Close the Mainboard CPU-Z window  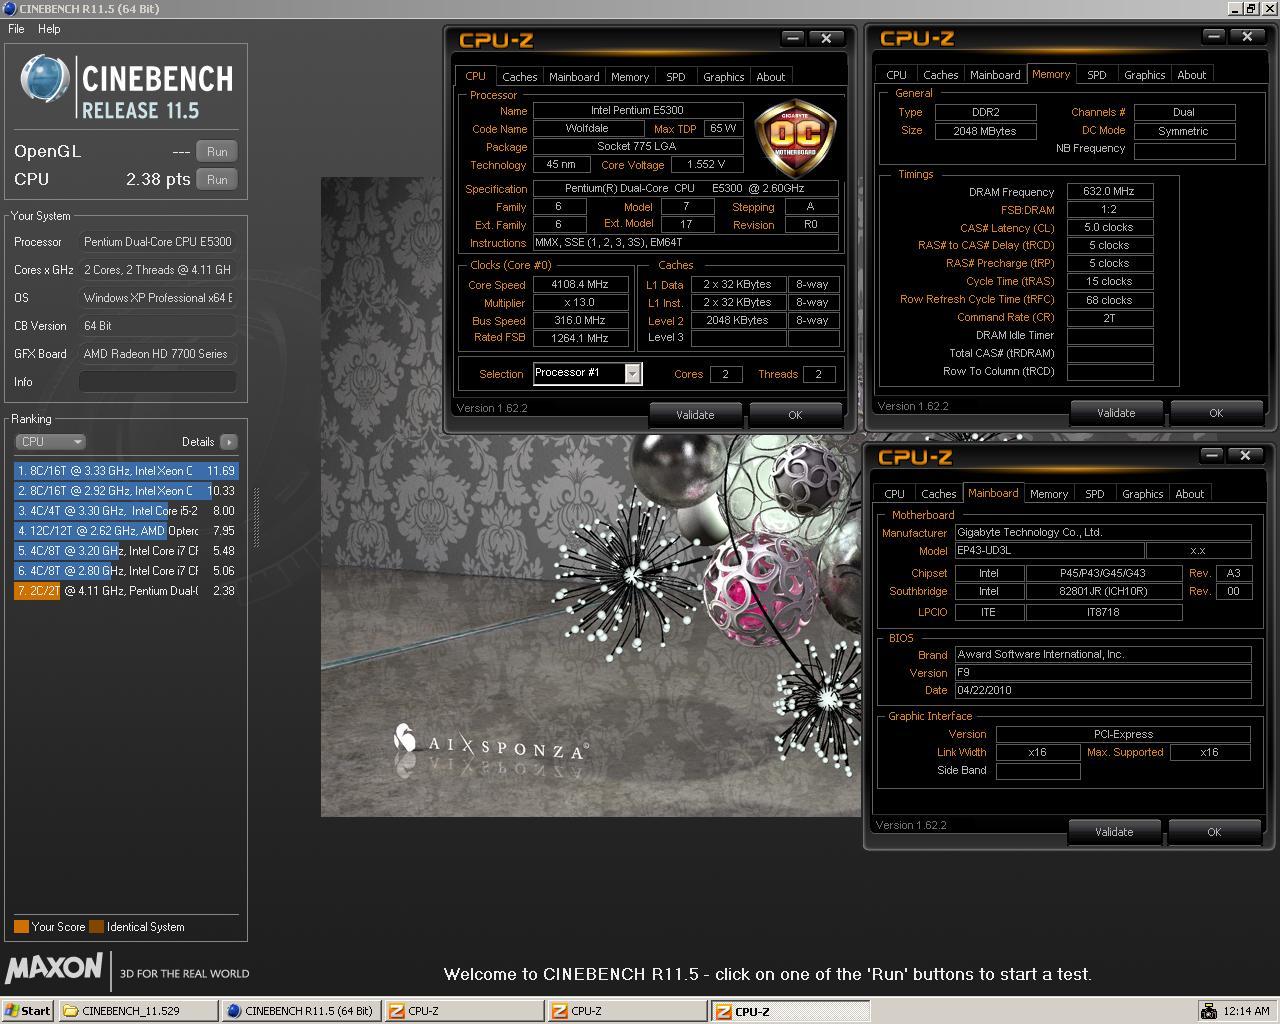(x=1245, y=455)
